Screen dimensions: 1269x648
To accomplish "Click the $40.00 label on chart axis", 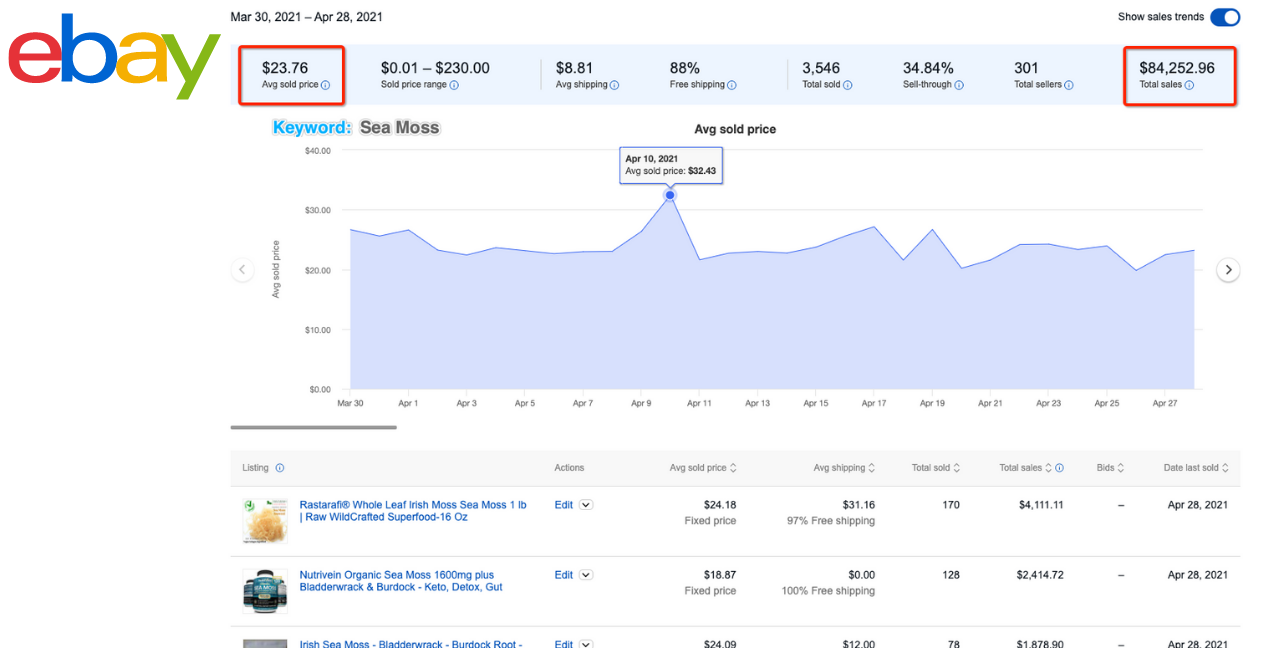I will [317, 151].
